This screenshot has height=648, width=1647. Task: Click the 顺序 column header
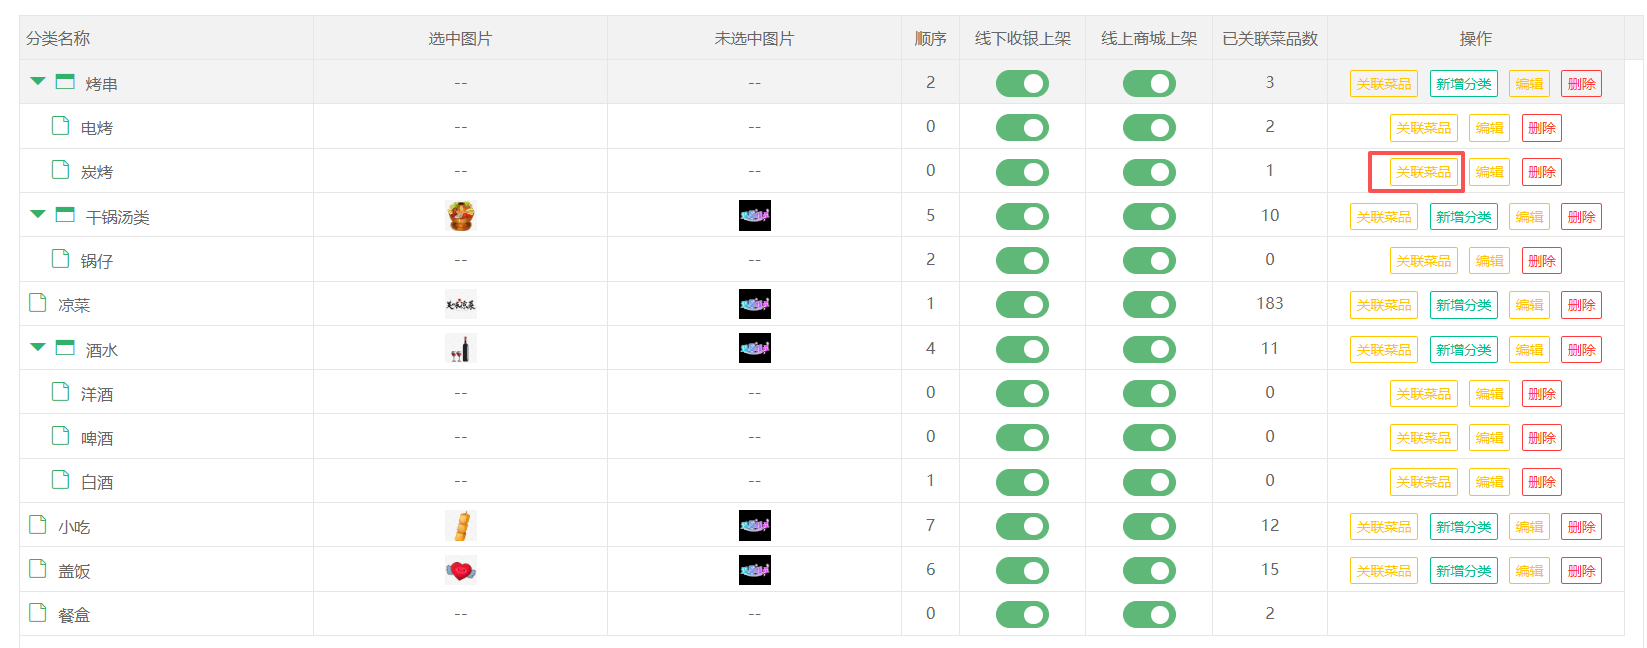930,39
